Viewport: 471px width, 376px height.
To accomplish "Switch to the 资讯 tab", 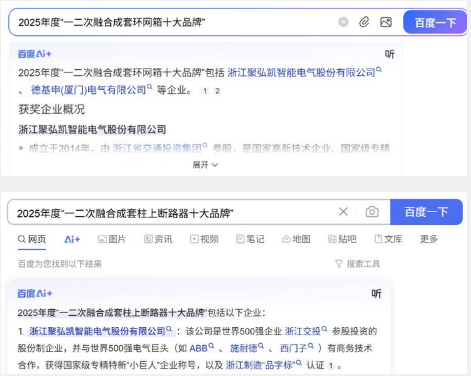I will [158, 239].
